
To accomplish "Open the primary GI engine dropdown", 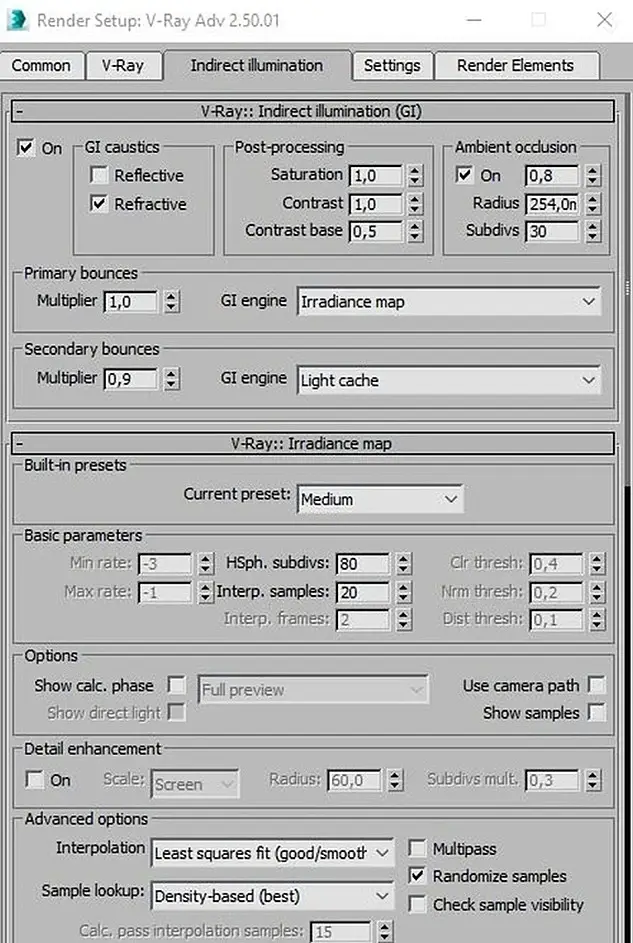I will coord(449,301).
